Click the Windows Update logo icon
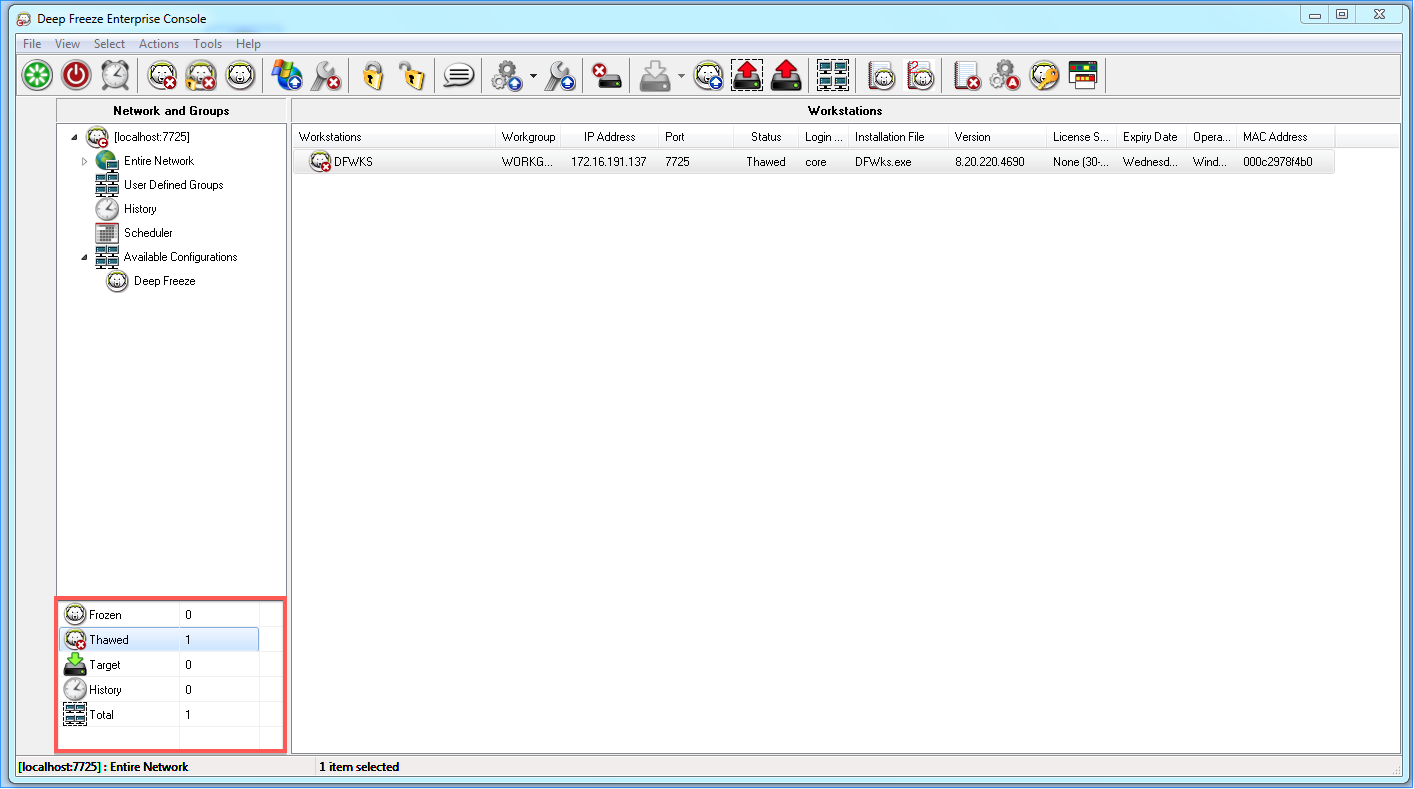This screenshot has height=789, width=1414. coord(287,75)
